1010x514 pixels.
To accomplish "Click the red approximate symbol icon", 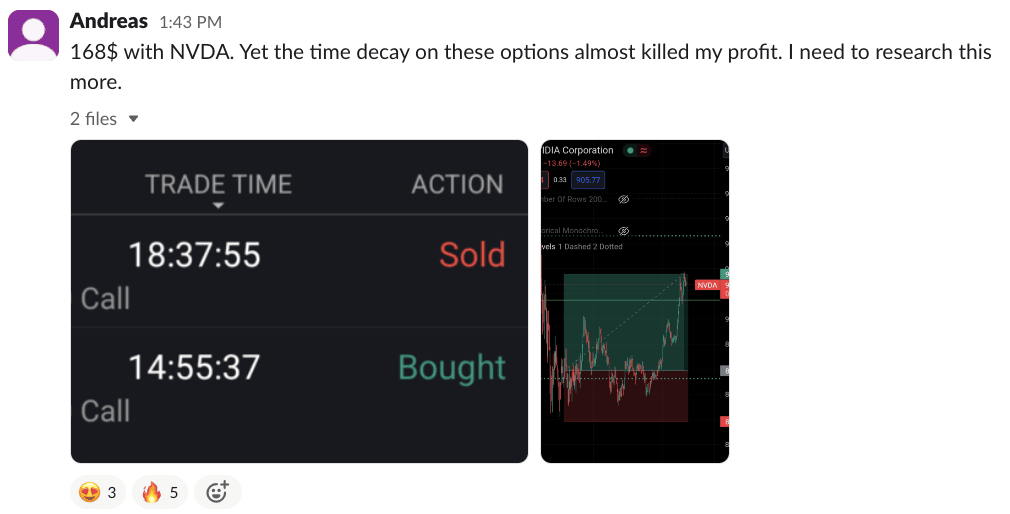I will click(645, 151).
